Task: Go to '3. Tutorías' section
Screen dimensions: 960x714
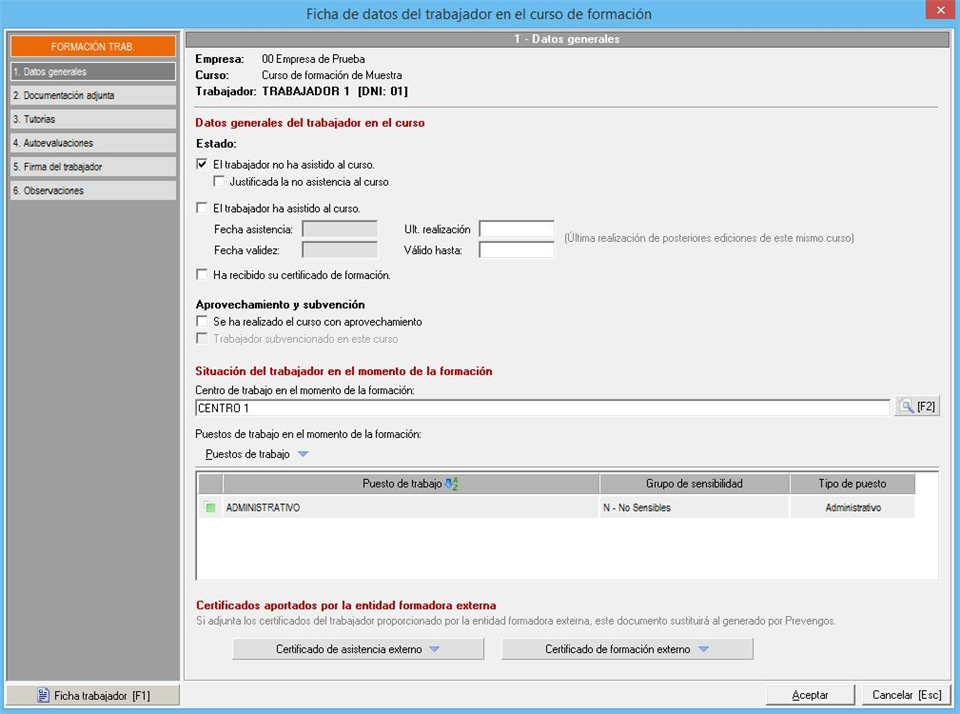Action: pyautogui.click(x=93, y=119)
